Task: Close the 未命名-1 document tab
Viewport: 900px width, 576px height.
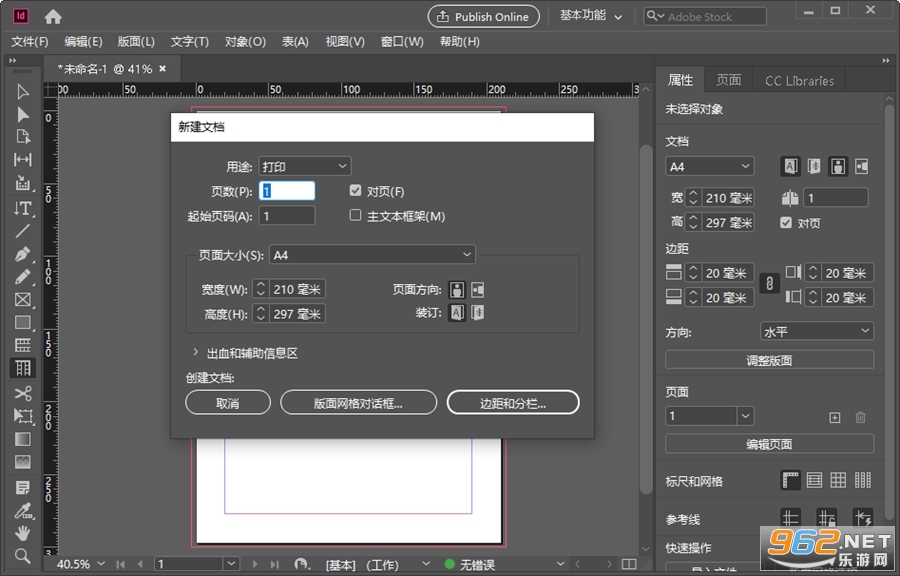Action: (163, 69)
